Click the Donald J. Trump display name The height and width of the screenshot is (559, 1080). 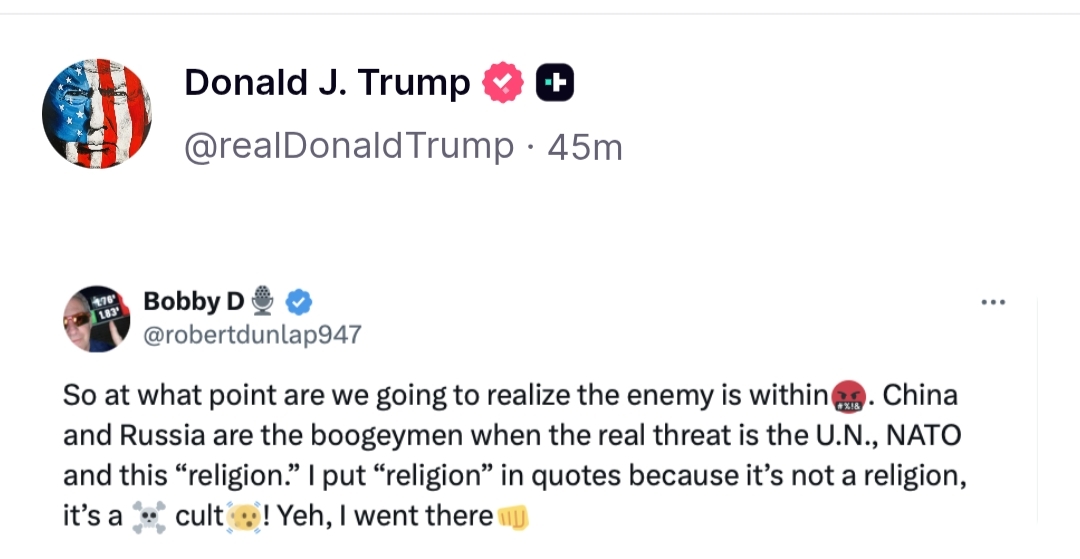pos(327,83)
